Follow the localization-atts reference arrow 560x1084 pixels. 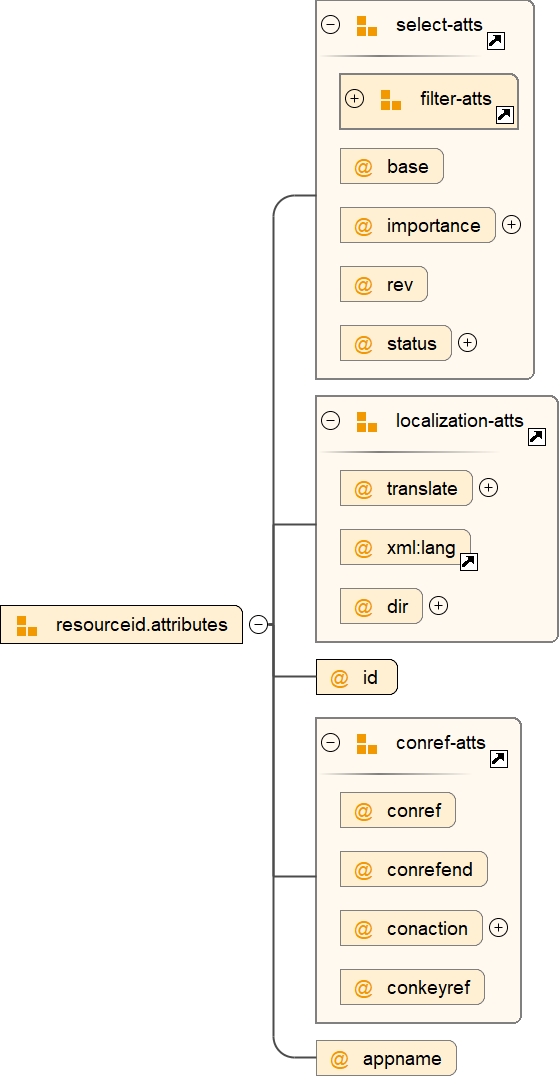[x=536, y=436]
